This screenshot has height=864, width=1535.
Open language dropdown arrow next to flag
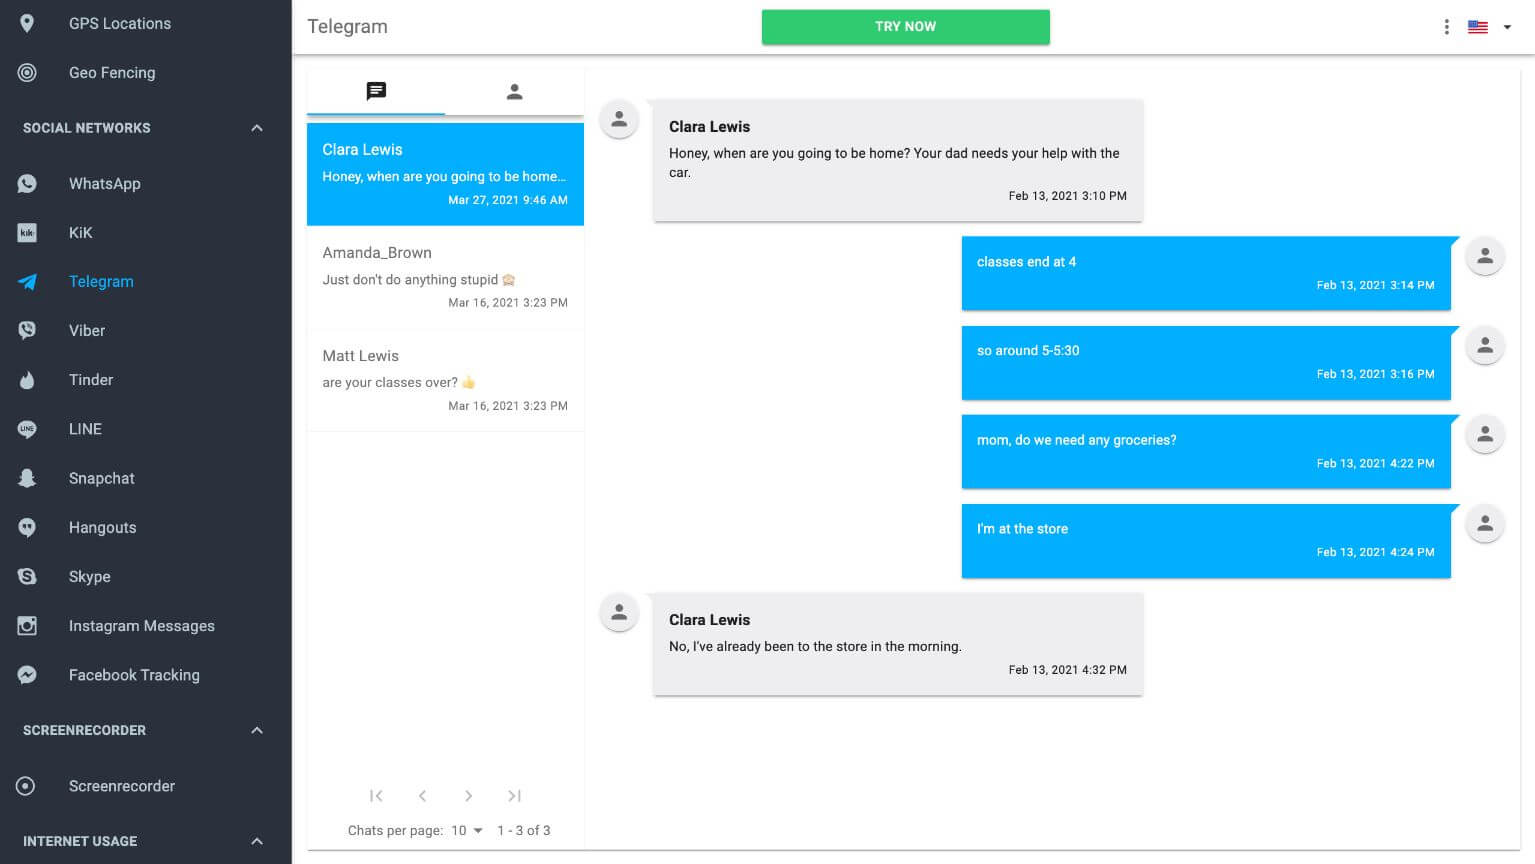pos(1507,27)
